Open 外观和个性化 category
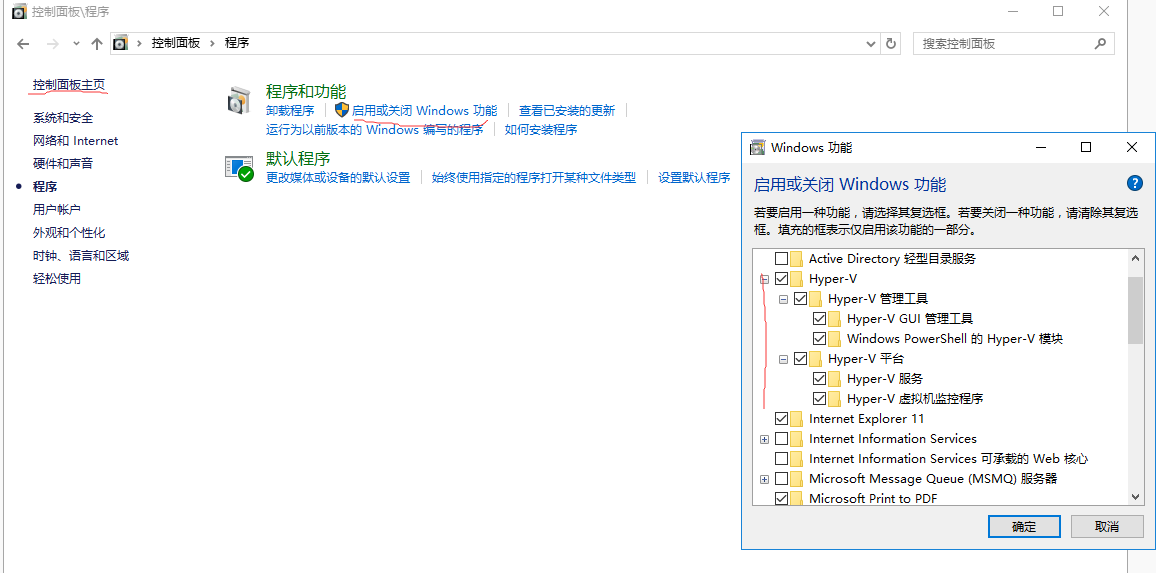 [x=69, y=232]
